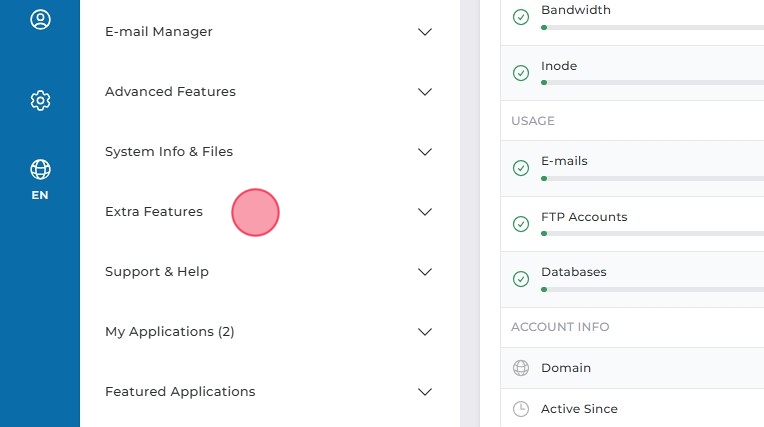Click the Bandwidth status check icon

coord(520,17)
